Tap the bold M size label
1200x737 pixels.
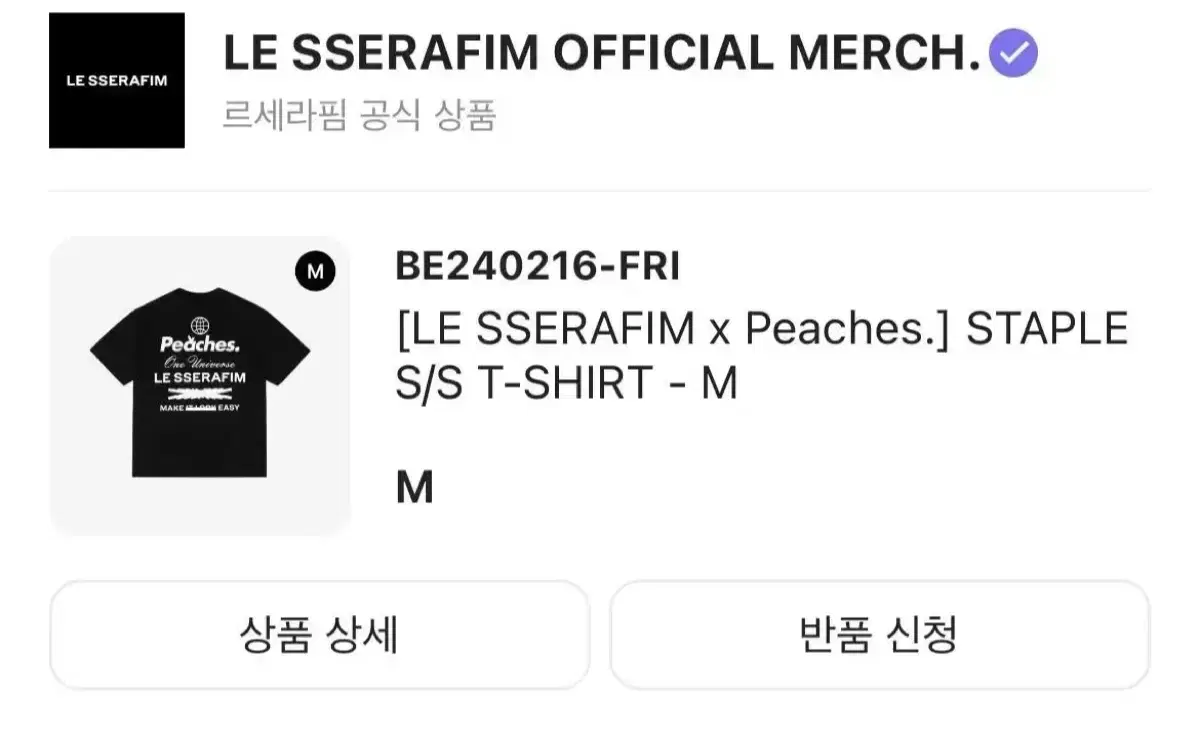coord(415,488)
